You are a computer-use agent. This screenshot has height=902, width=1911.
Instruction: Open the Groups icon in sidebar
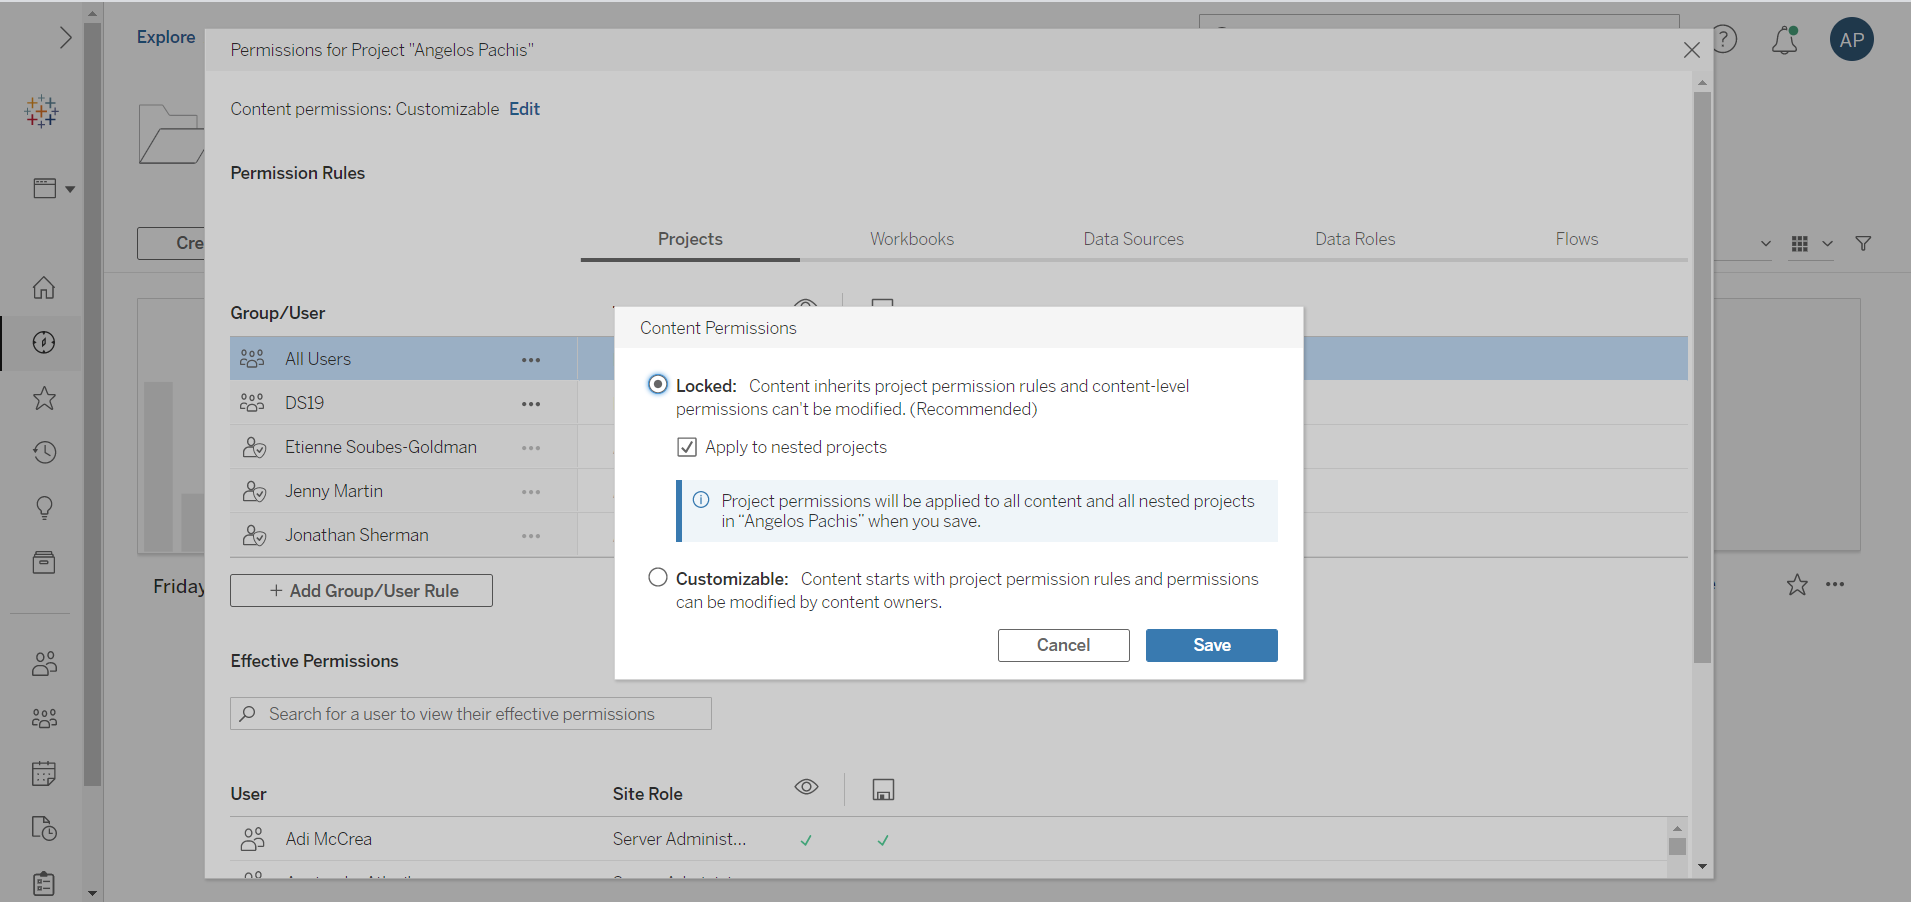click(x=43, y=718)
